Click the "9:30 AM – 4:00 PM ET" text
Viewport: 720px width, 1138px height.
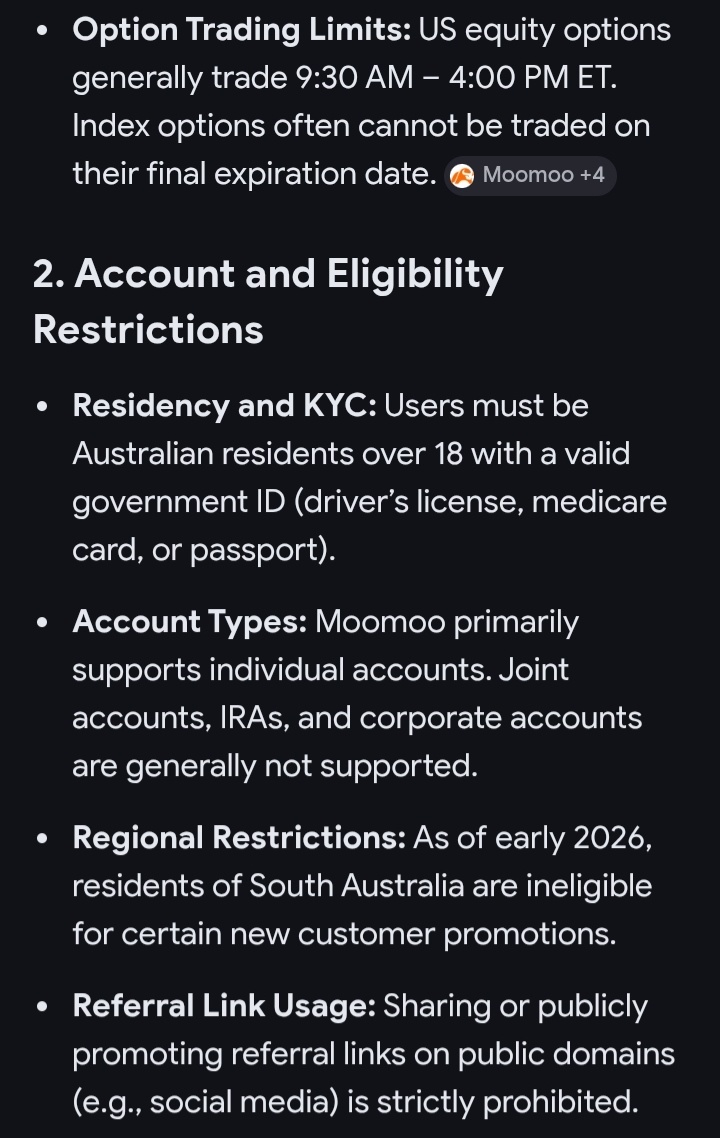click(455, 78)
